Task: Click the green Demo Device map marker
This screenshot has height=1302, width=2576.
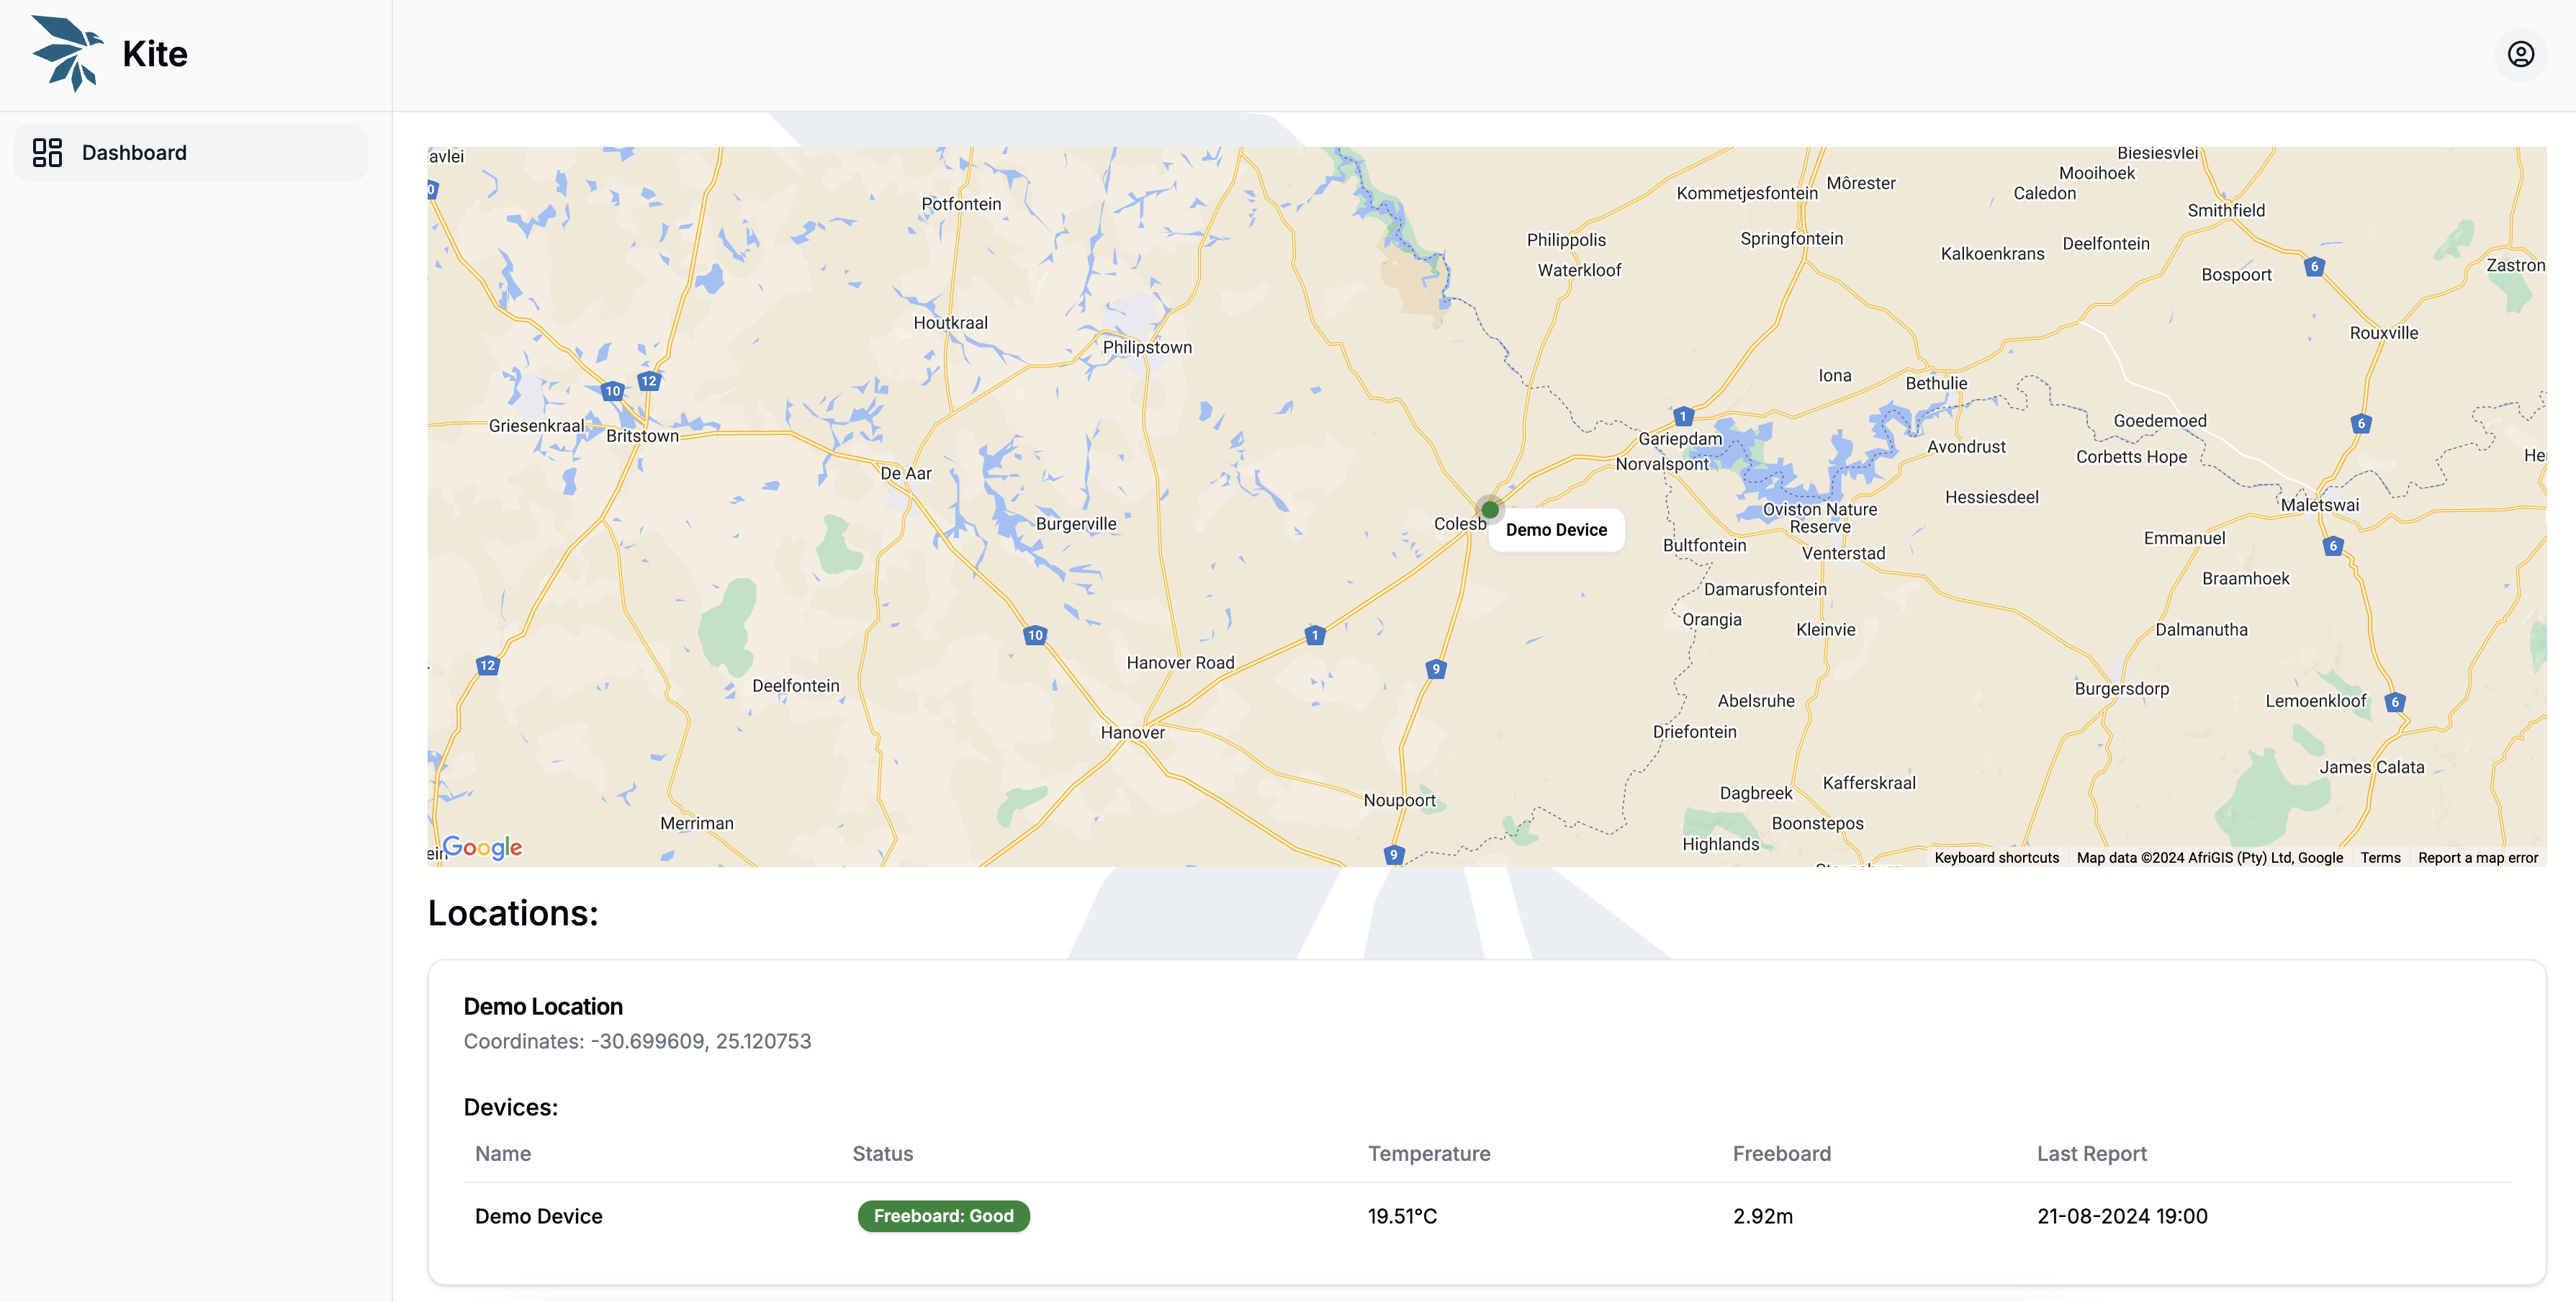Action: (1489, 509)
